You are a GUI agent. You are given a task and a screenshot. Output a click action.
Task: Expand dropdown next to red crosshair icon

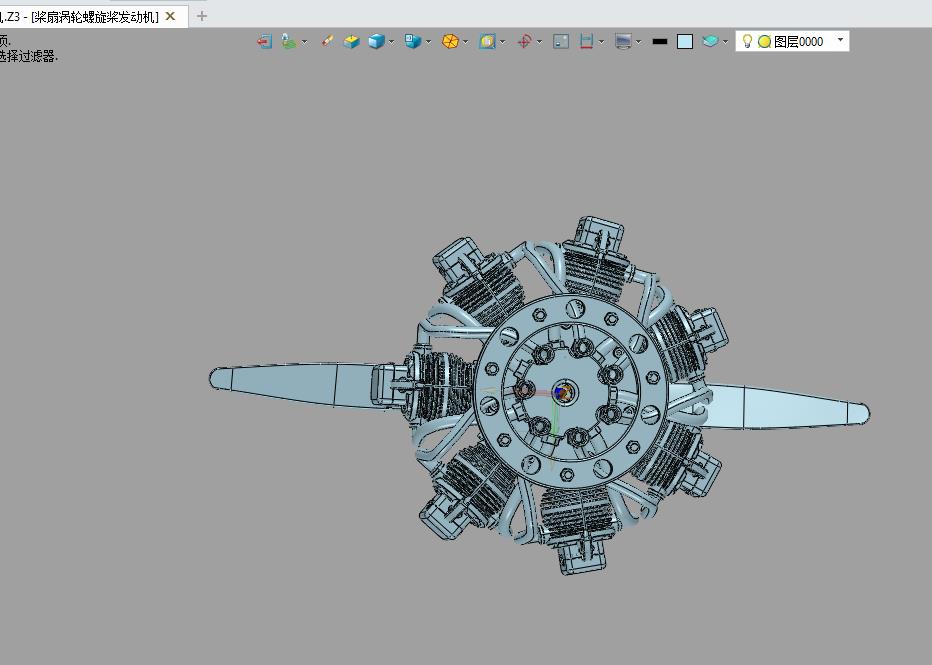pyautogui.click(x=539, y=42)
